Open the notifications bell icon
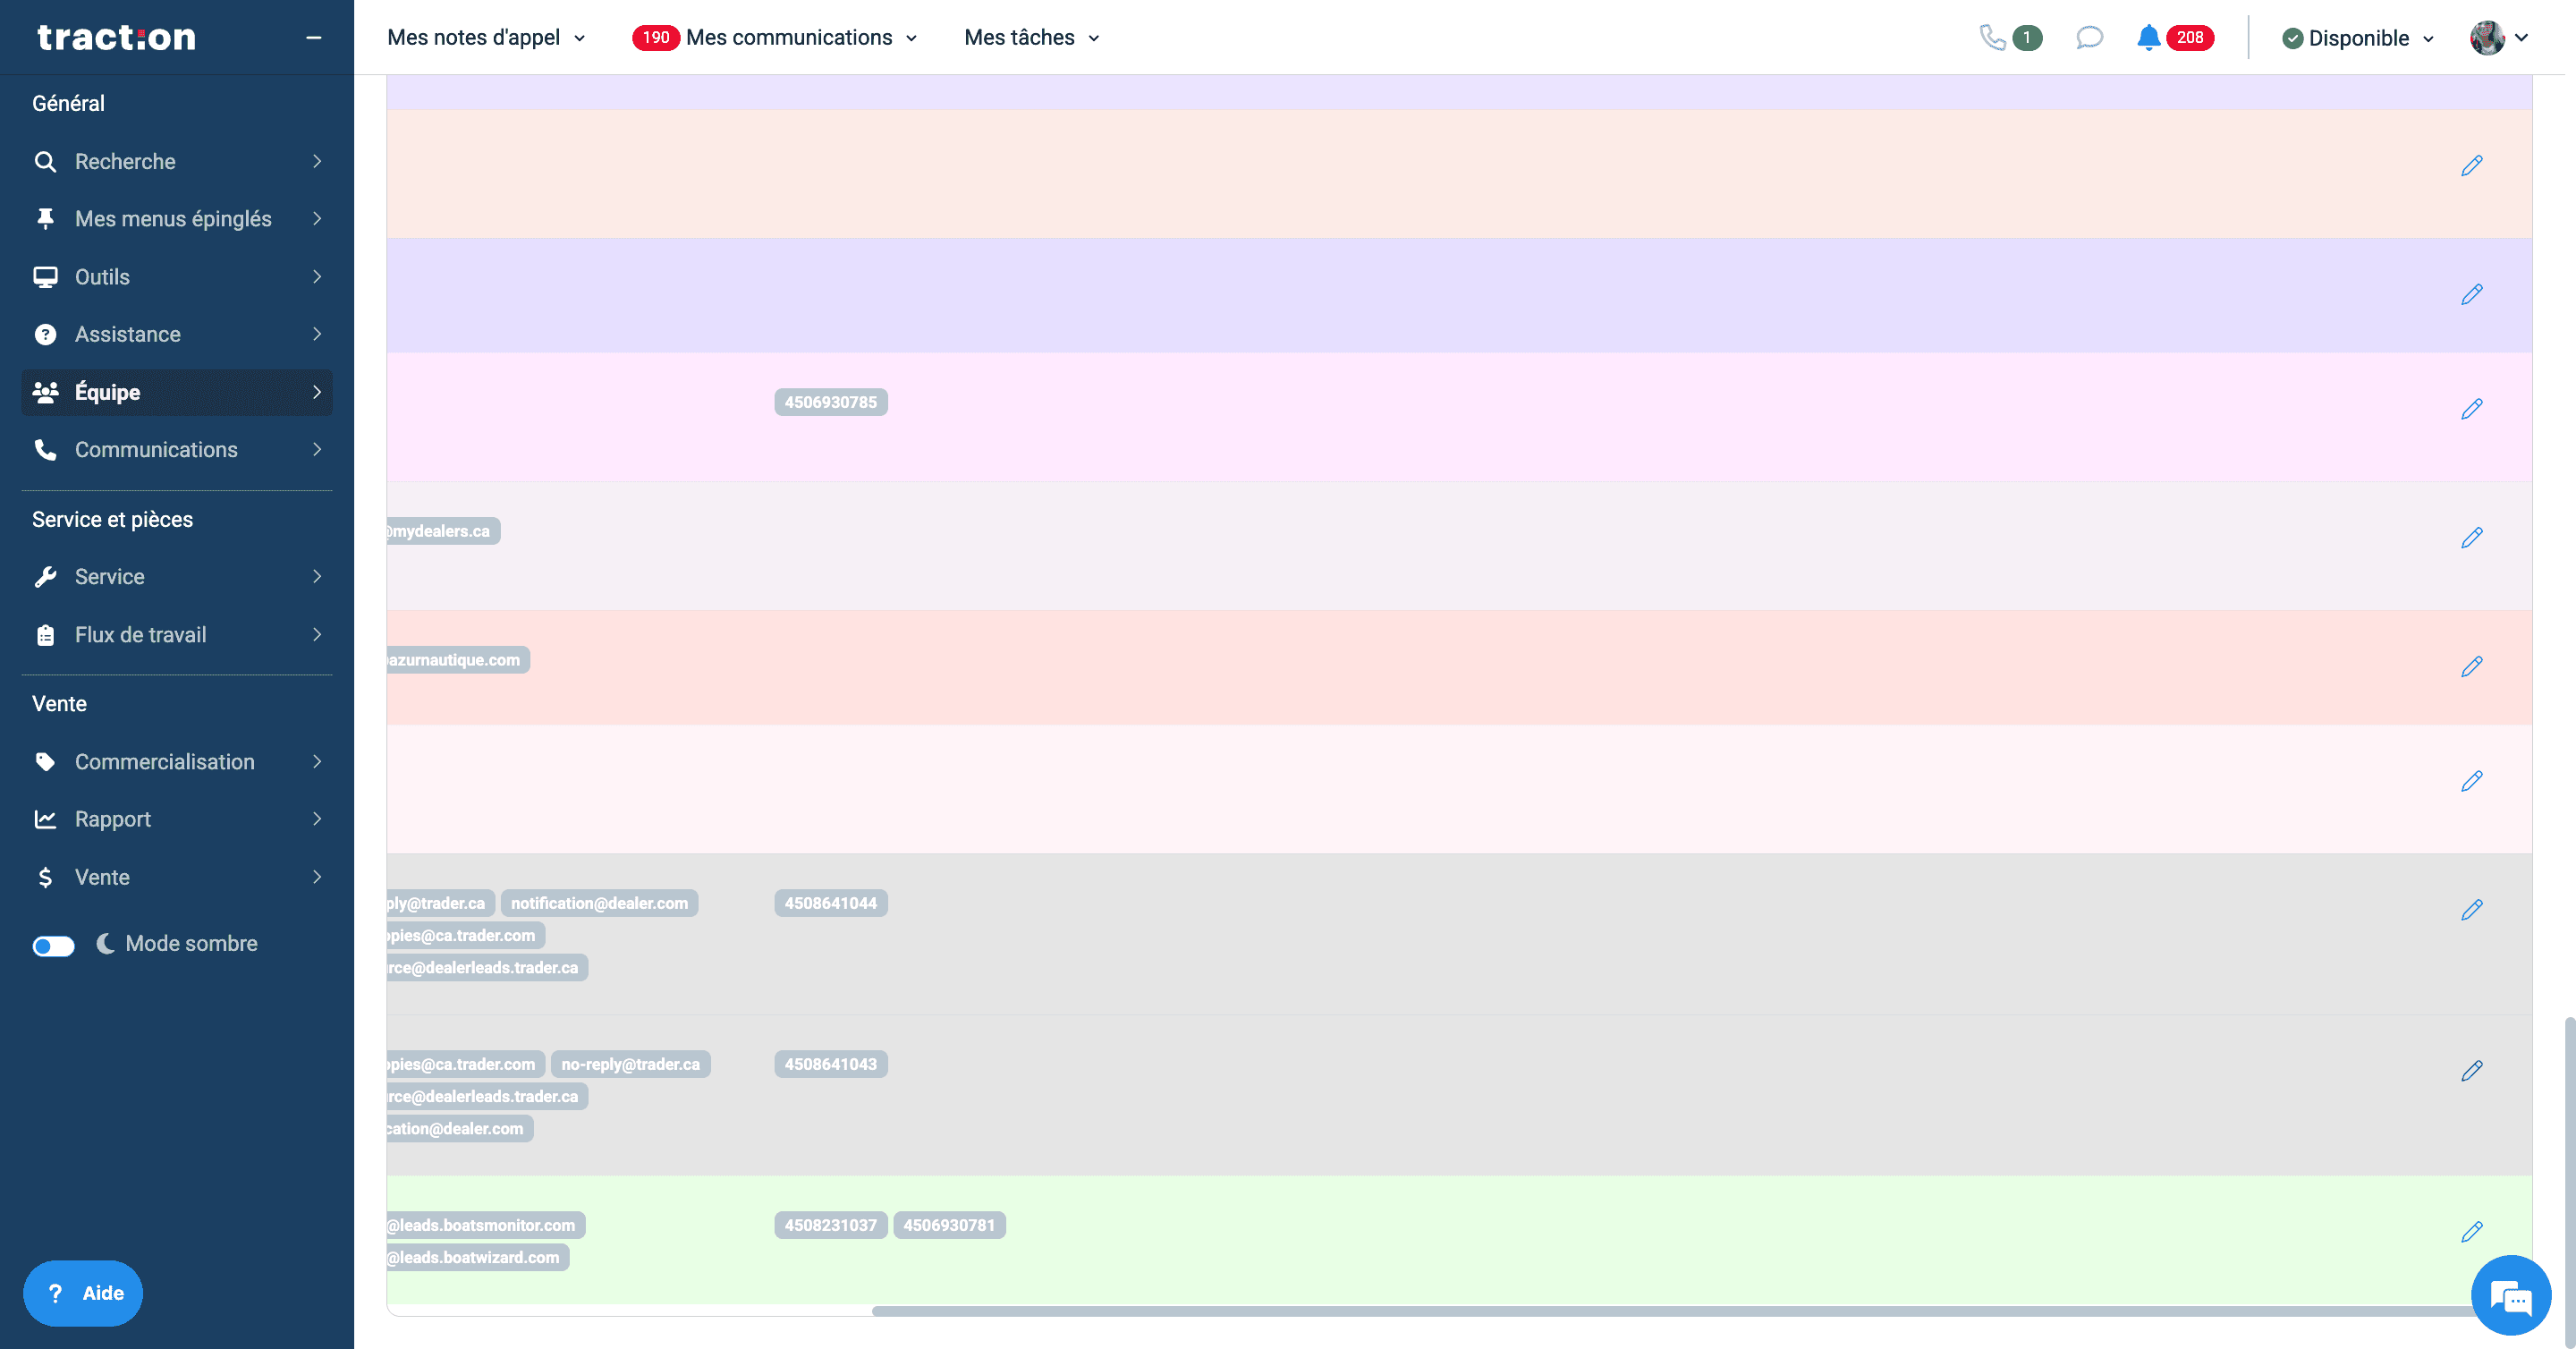This screenshot has height=1349, width=2576. pyautogui.click(x=2148, y=38)
